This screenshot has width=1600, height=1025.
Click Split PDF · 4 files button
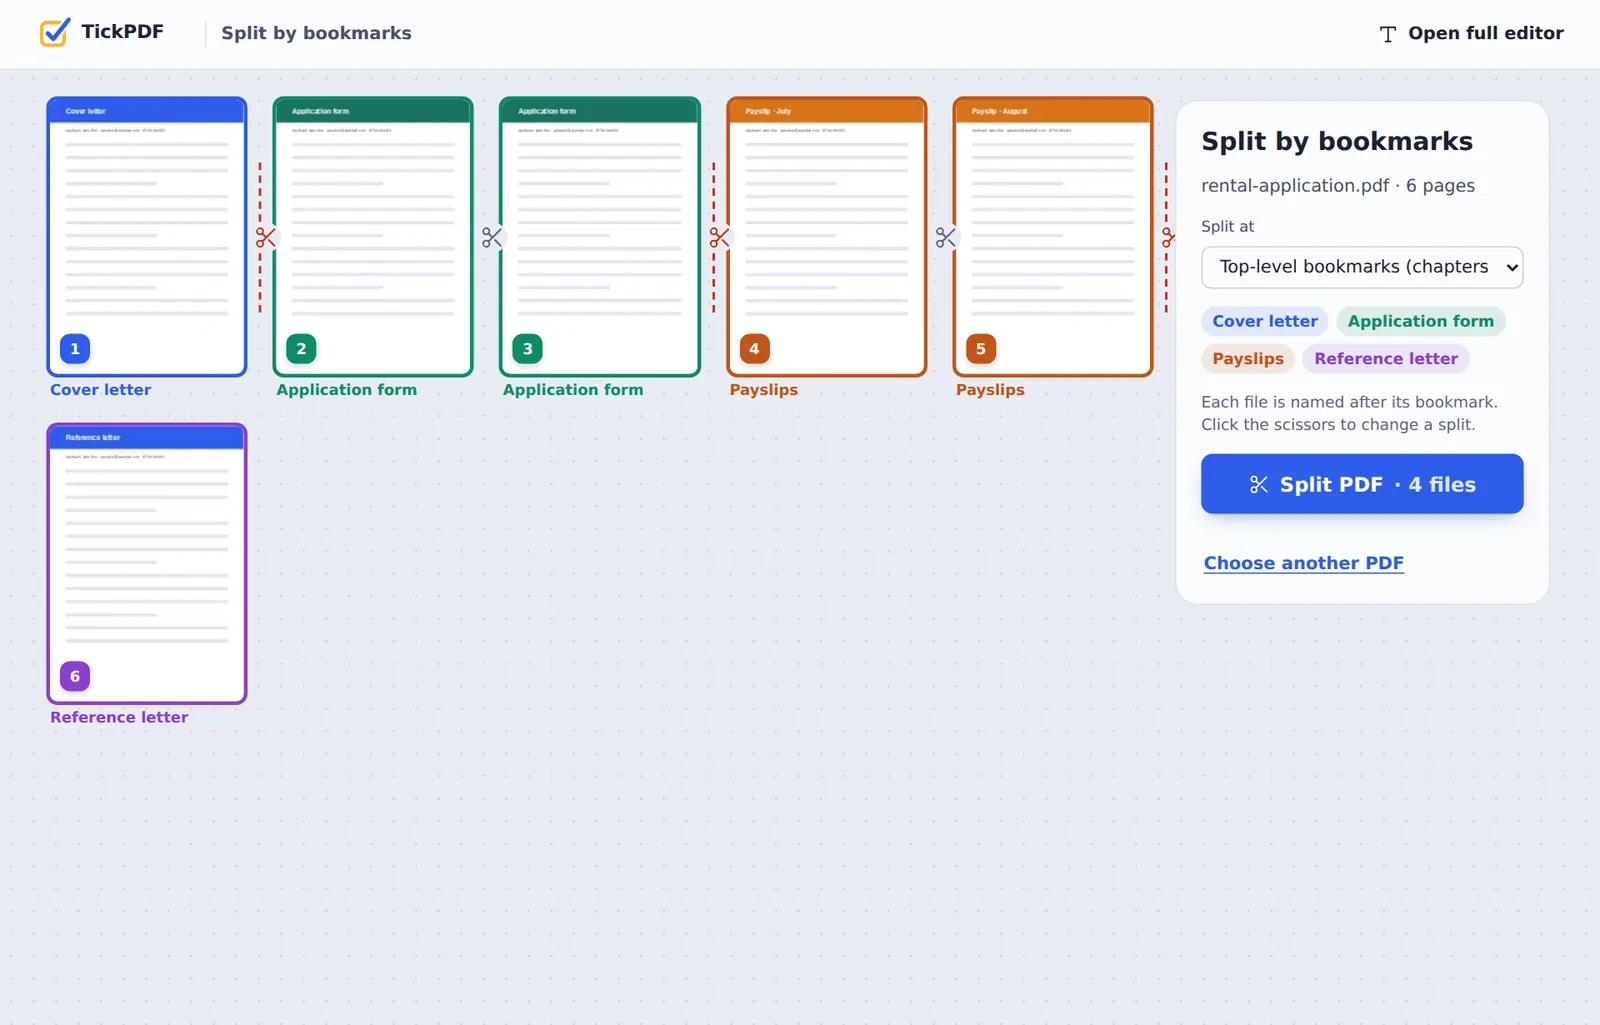coord(1362,484)
